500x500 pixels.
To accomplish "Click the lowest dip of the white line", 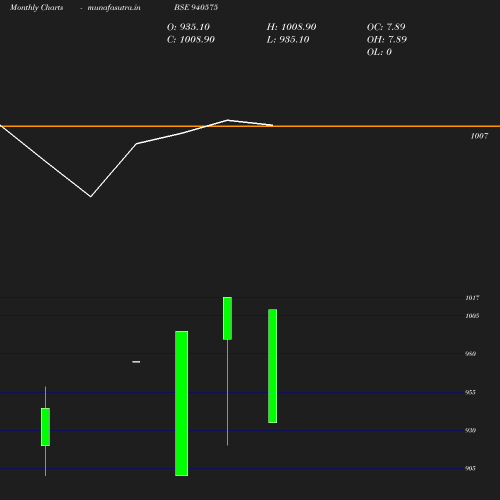I will pos(91,196).
